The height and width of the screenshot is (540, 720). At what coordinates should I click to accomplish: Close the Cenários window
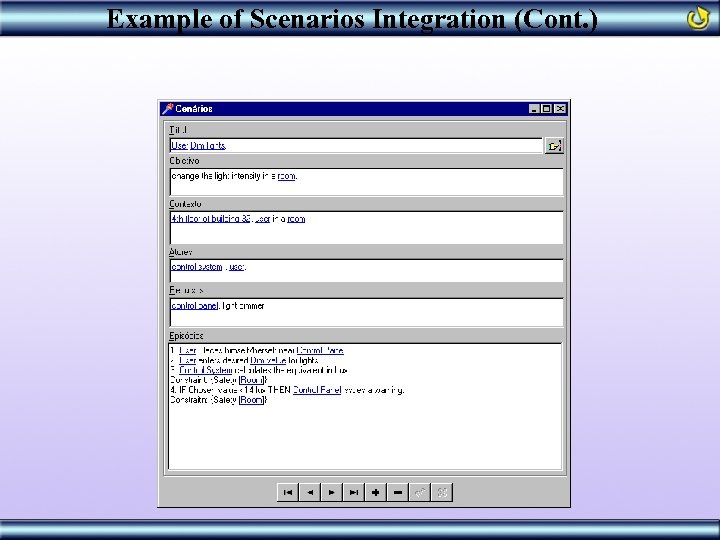point(560,109)
